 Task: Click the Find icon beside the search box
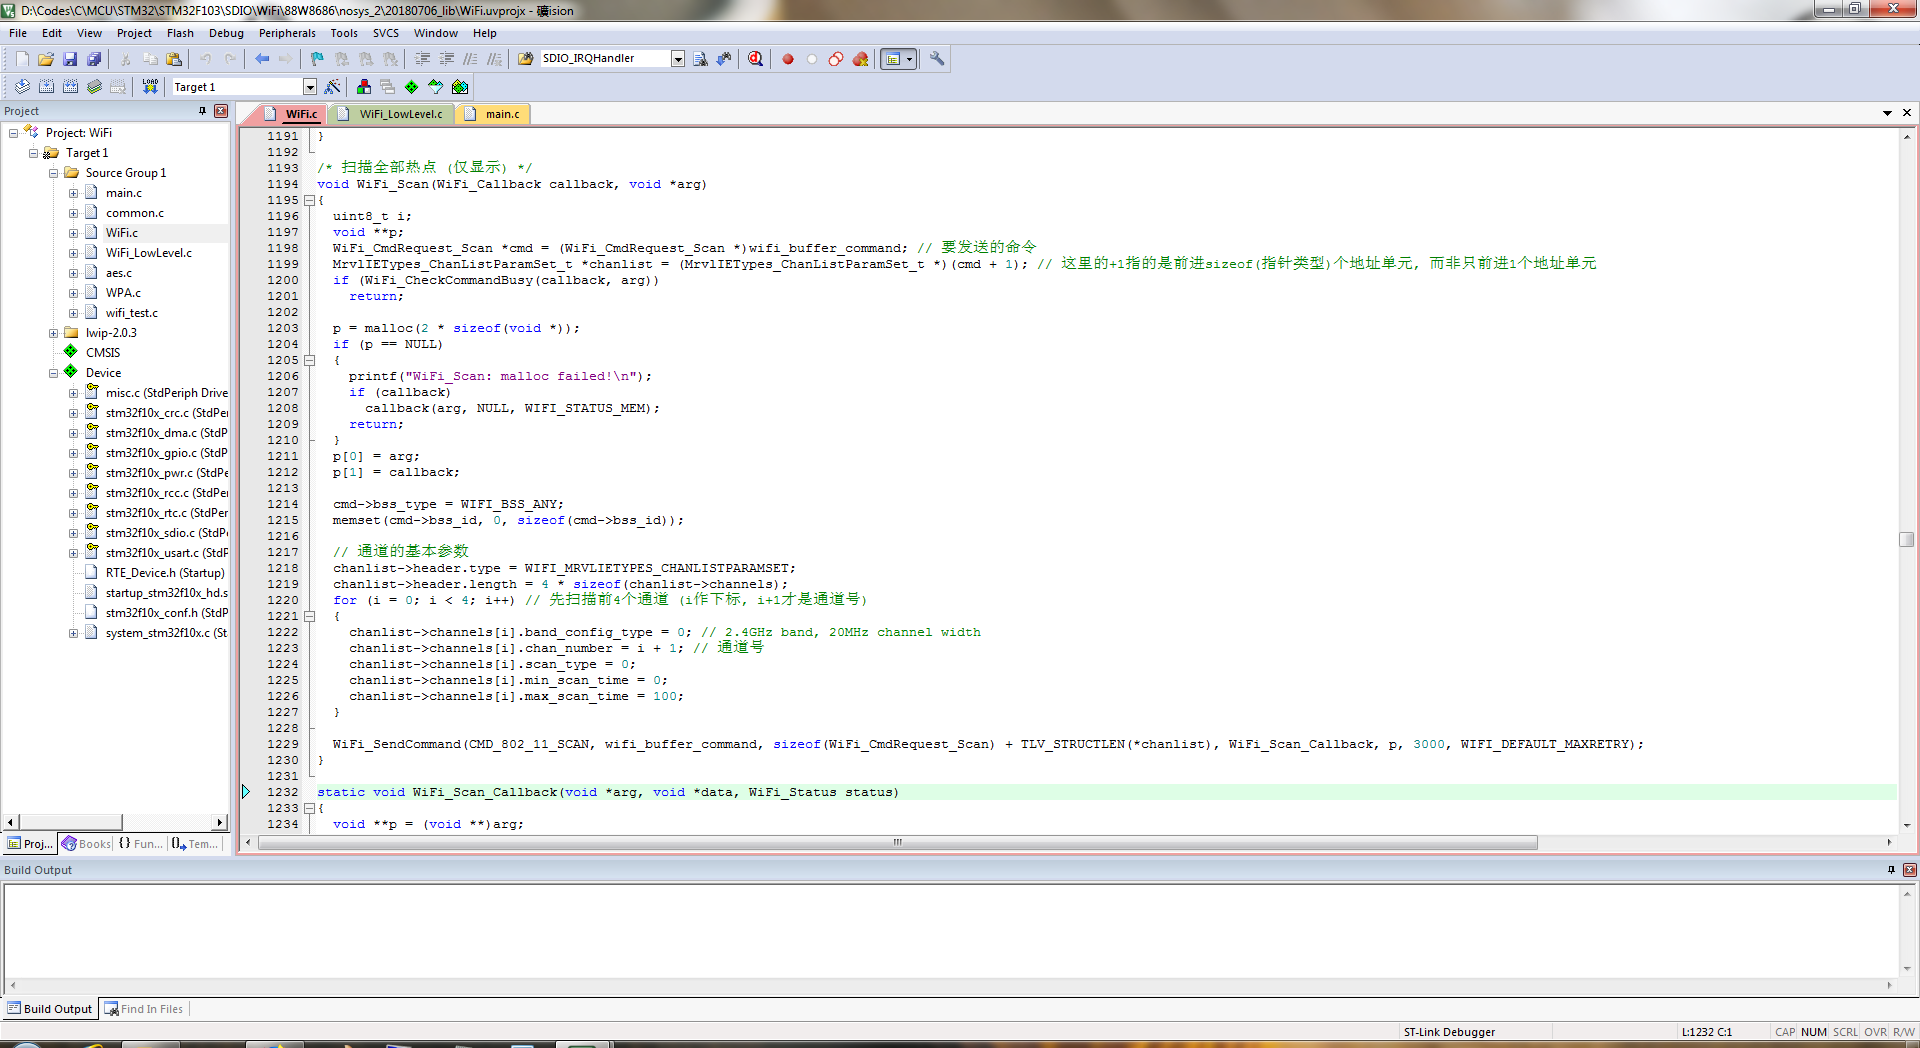700,59
